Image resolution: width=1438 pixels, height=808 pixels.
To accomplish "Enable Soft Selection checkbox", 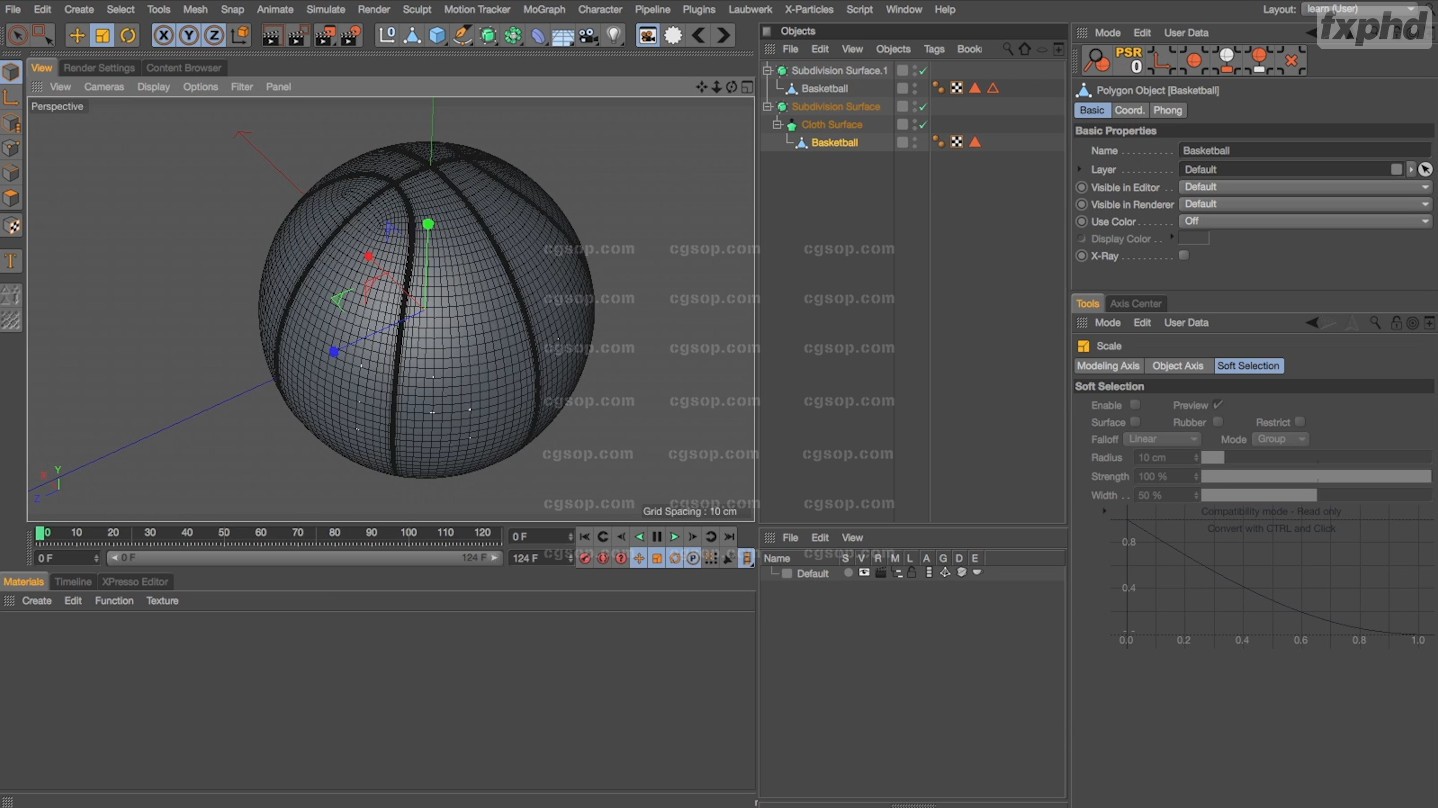I will (x=1135, y=405).
